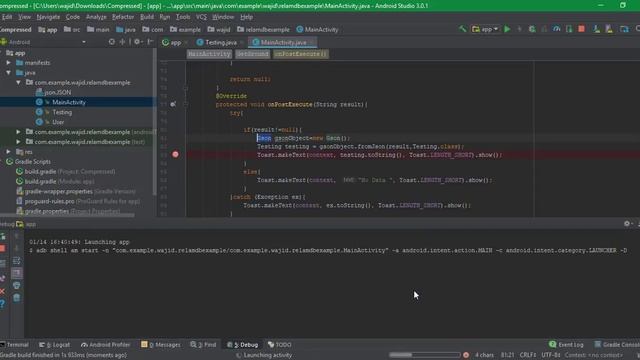The width and height of the screenshot is (640, 360).
Task: Hide the Project panel with the hide icon
Action: (x=150, y=42)
